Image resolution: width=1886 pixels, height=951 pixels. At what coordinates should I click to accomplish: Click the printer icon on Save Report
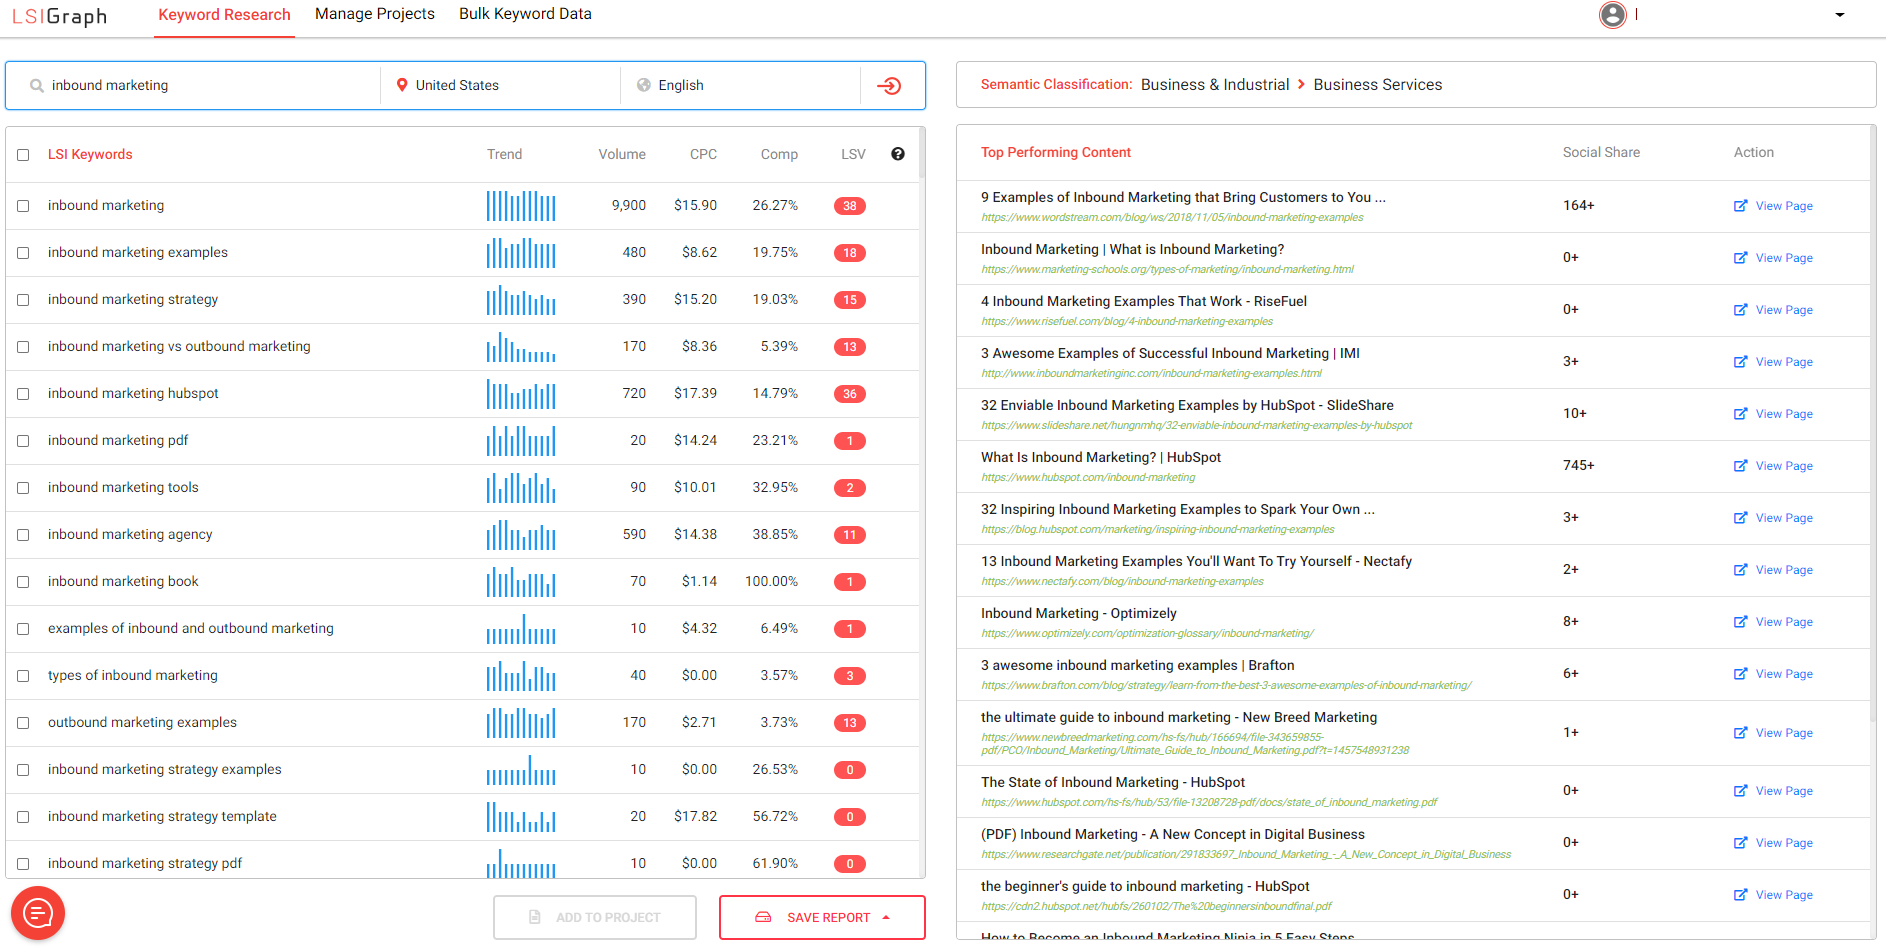click(763, 917)
